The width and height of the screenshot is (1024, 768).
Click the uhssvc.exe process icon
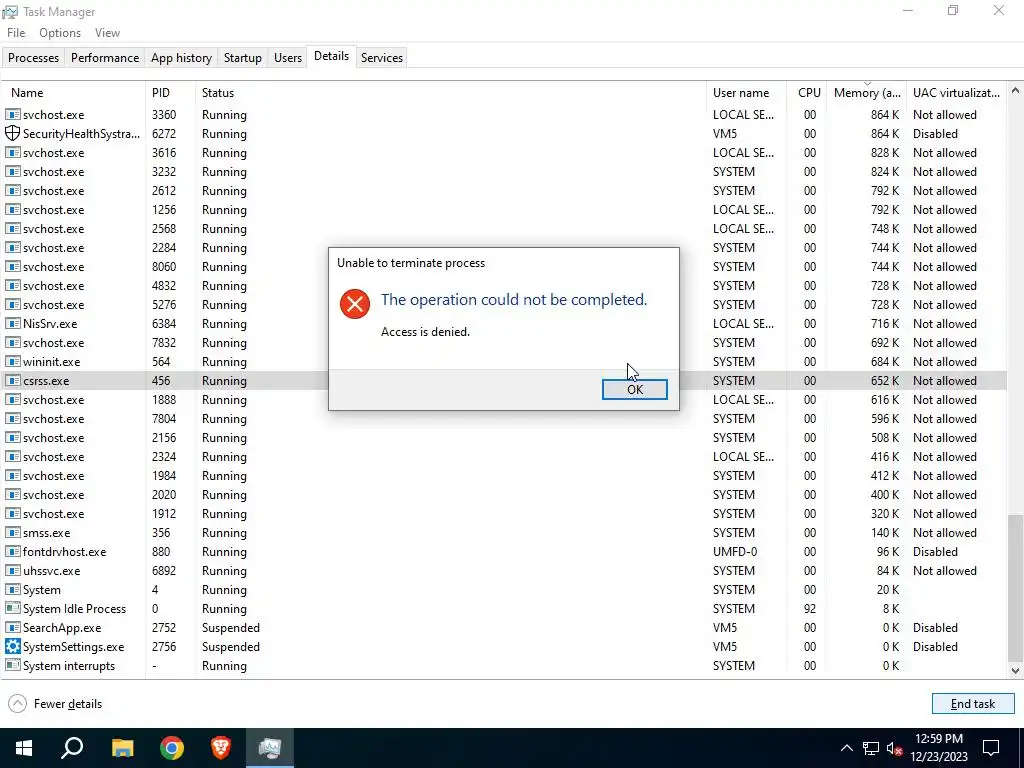coord(12,570)
